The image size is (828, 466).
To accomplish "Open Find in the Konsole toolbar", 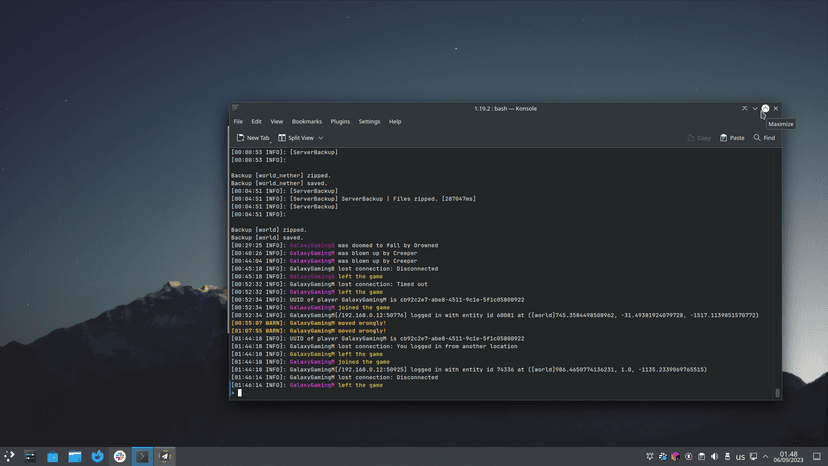I will 764,138.
